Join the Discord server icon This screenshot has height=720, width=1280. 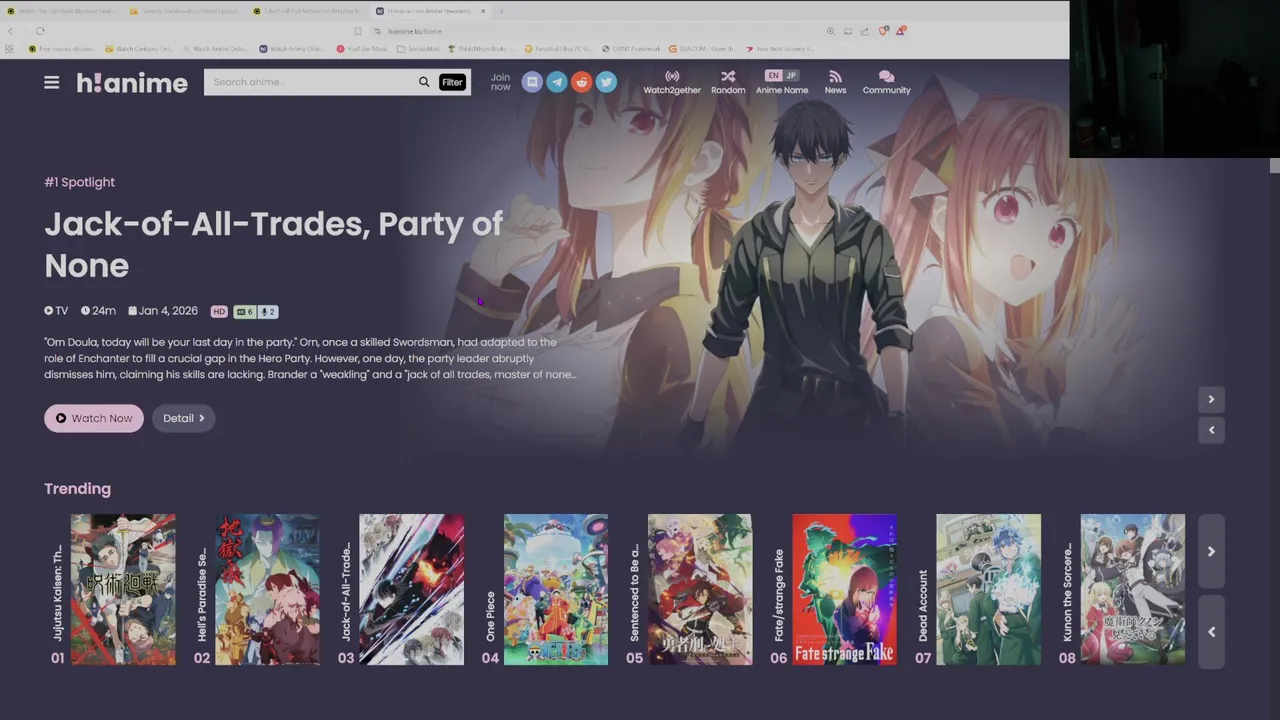point(532,82)
